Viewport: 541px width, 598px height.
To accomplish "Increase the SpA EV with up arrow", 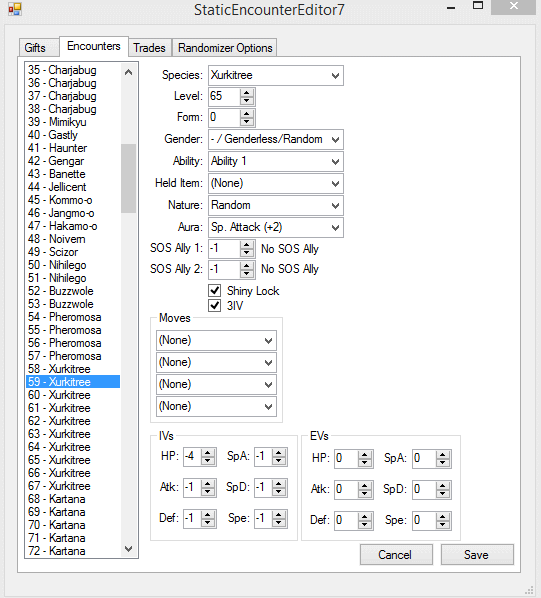I will [x=443, y=455].
